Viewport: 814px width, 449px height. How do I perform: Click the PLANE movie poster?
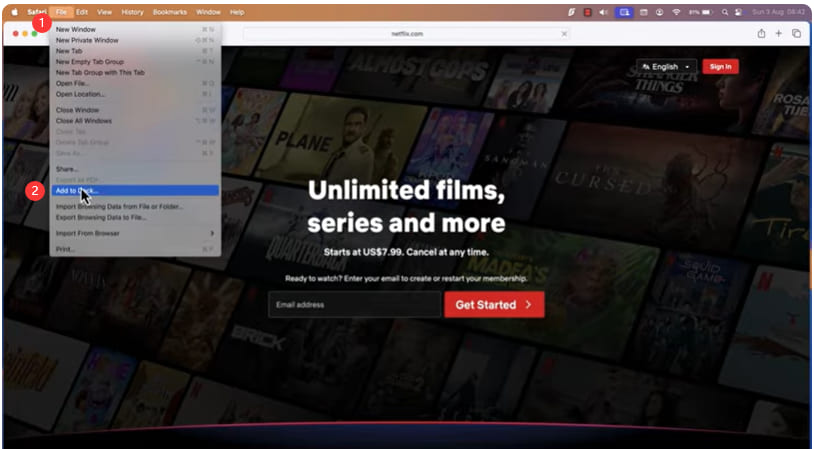coord(340,138)
